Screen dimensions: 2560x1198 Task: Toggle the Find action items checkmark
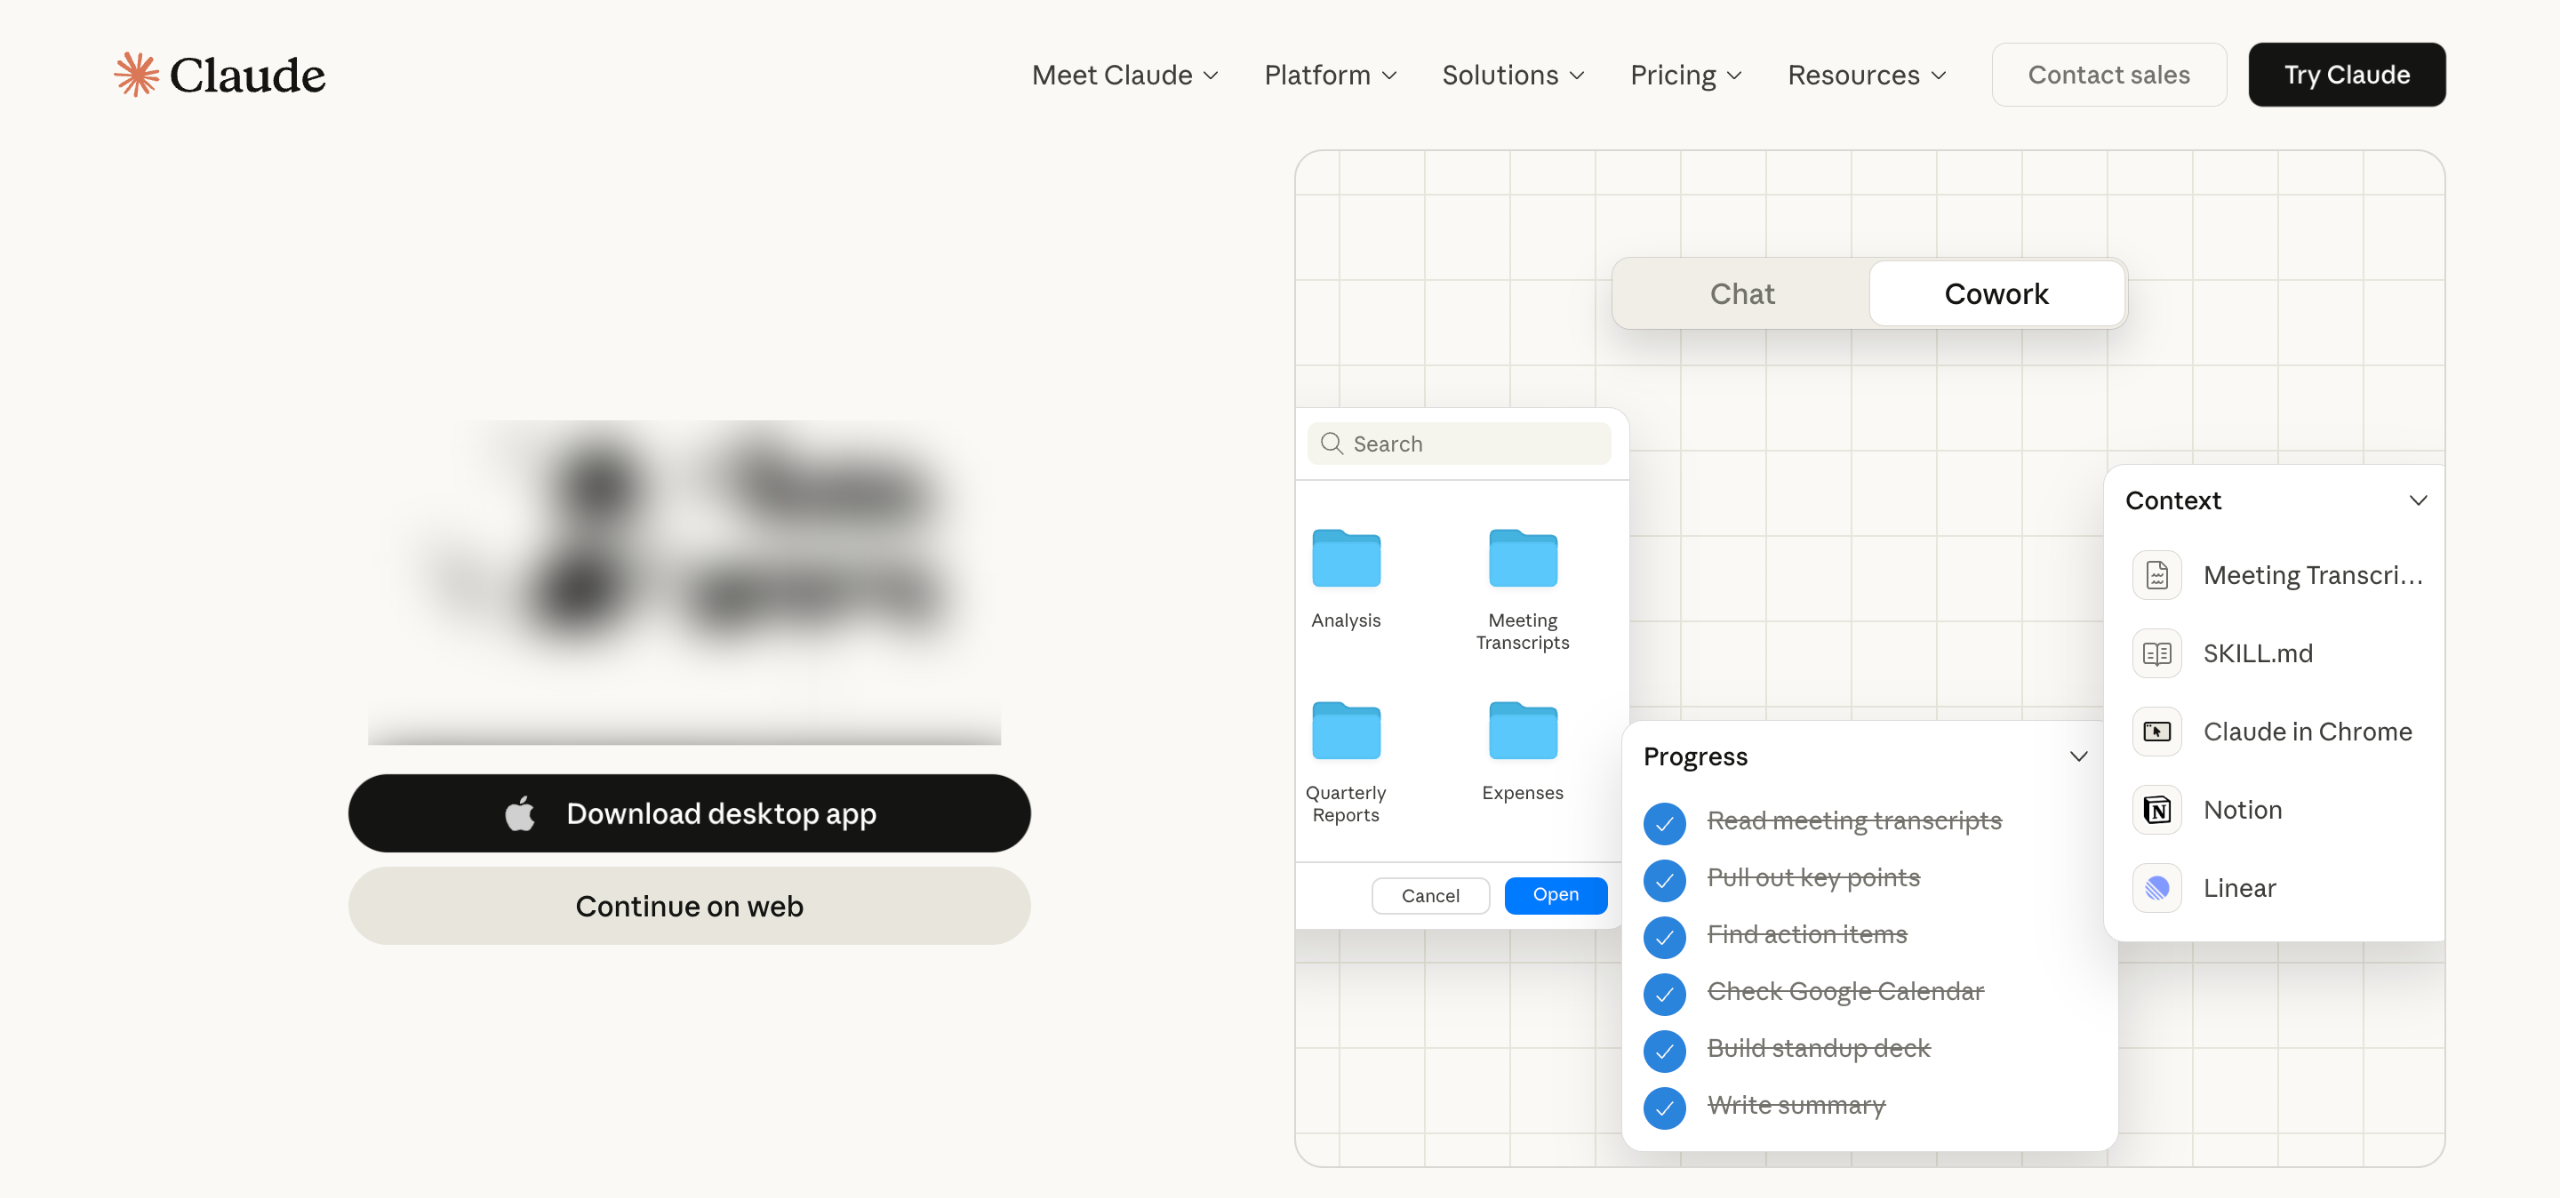[1664, 937]
